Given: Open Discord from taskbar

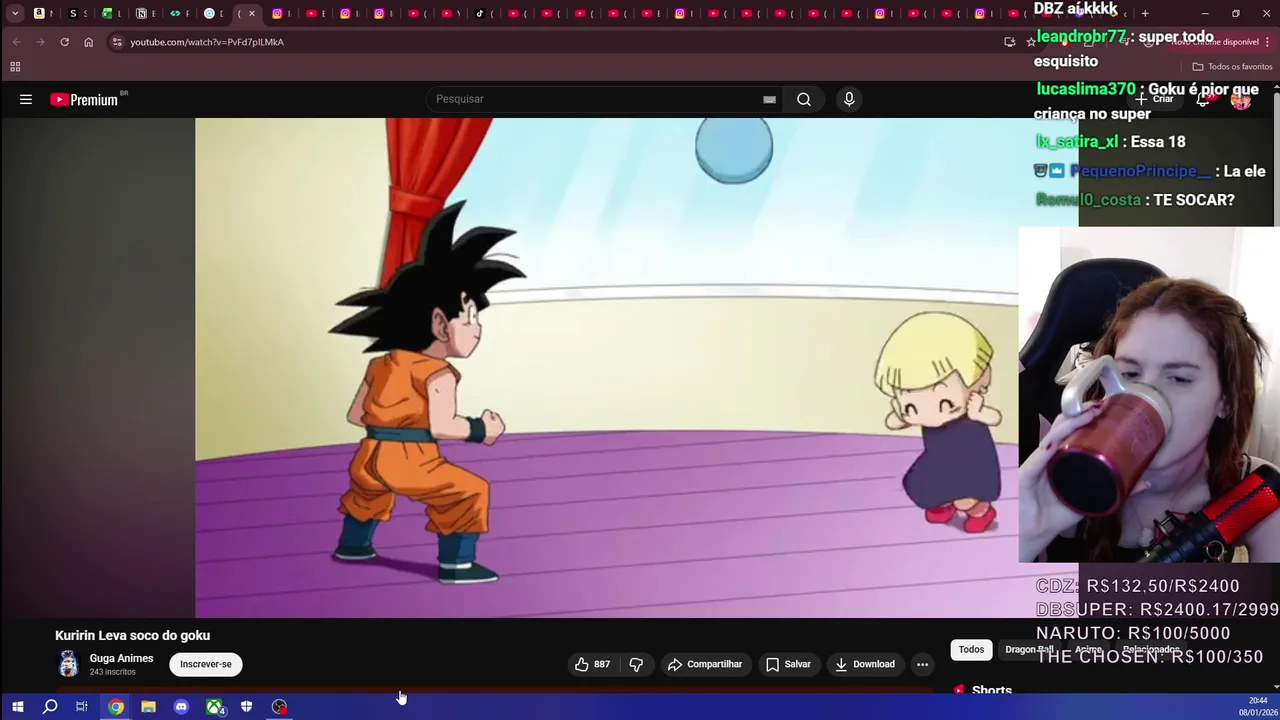Looking at the screenshot, I should point(181,707).
